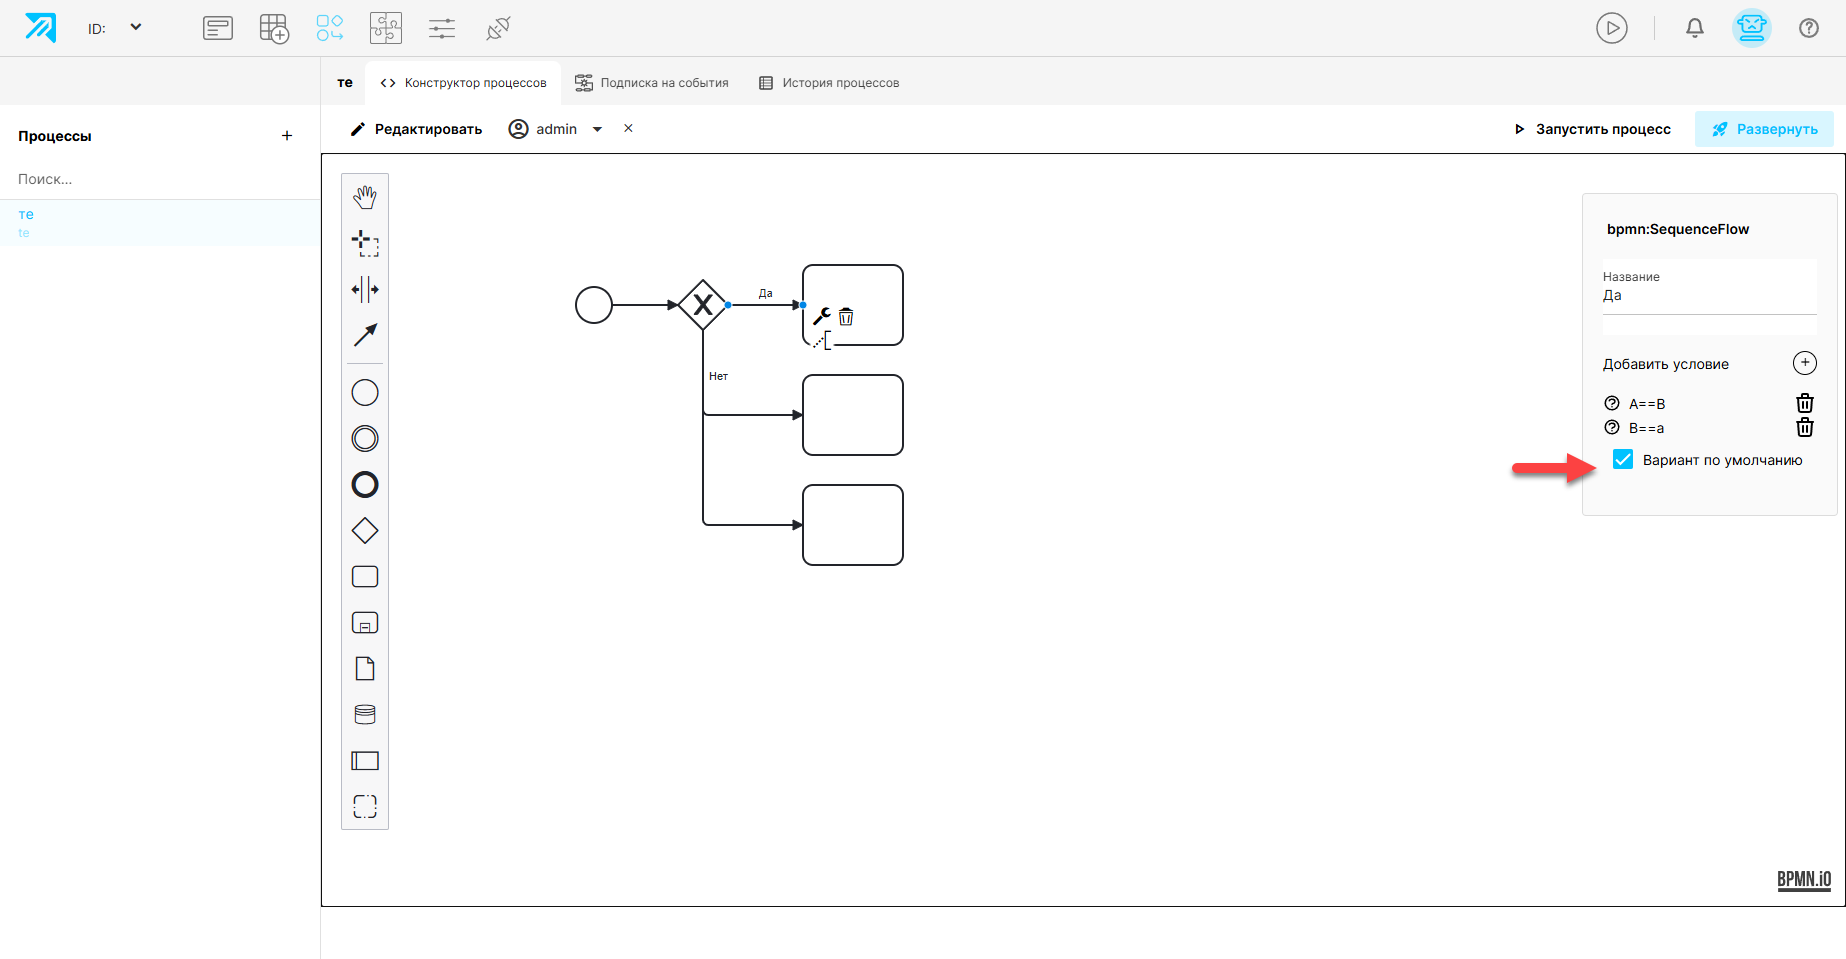Switch to 'История процессов' tab
Viewport: 1846px width, 959px height.
click(x=829, y=83)
